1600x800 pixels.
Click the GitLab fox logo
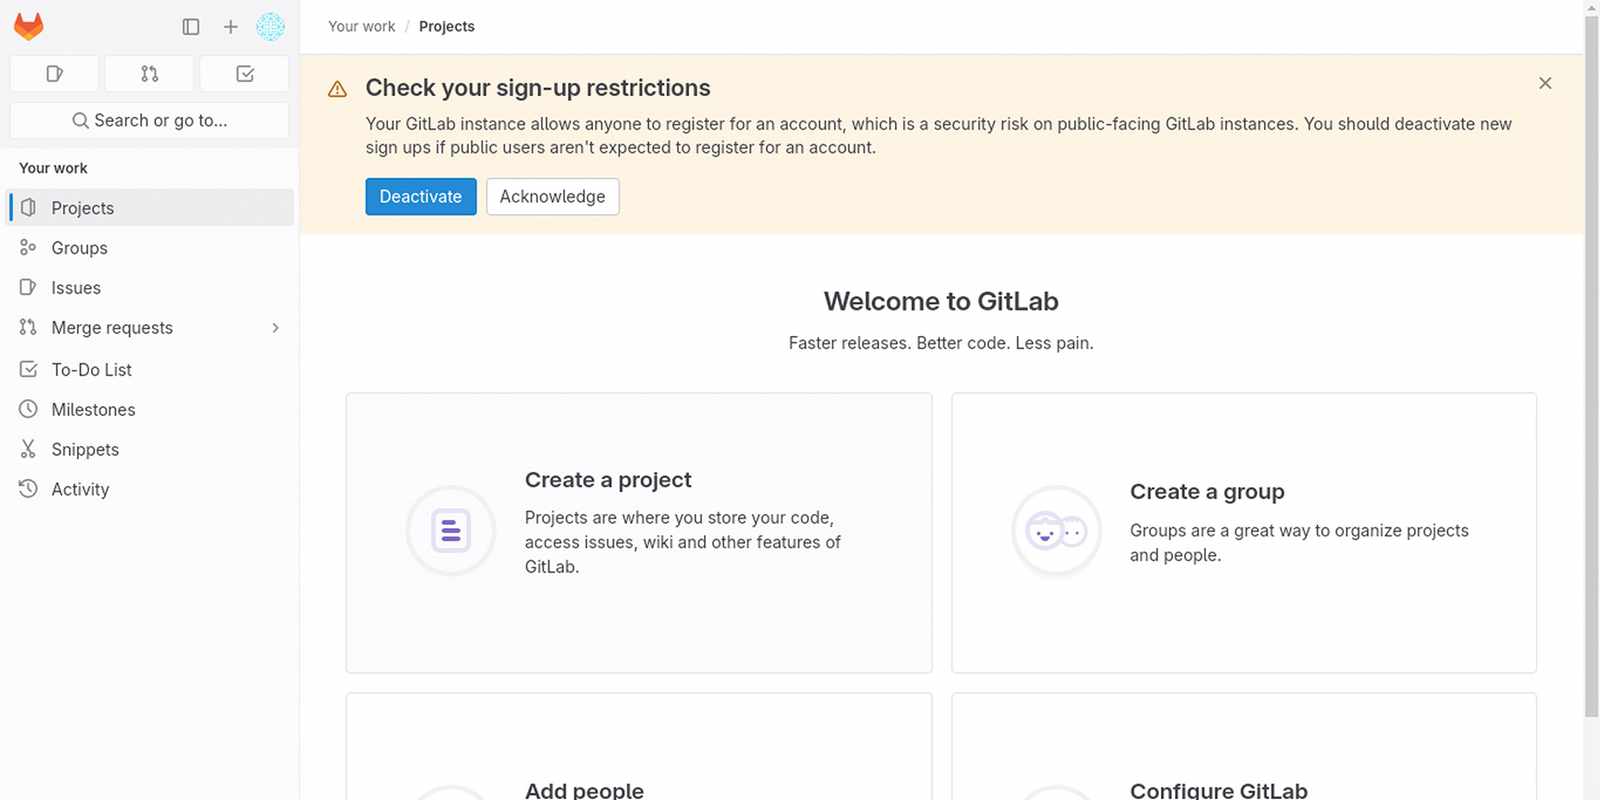[29, 27]
